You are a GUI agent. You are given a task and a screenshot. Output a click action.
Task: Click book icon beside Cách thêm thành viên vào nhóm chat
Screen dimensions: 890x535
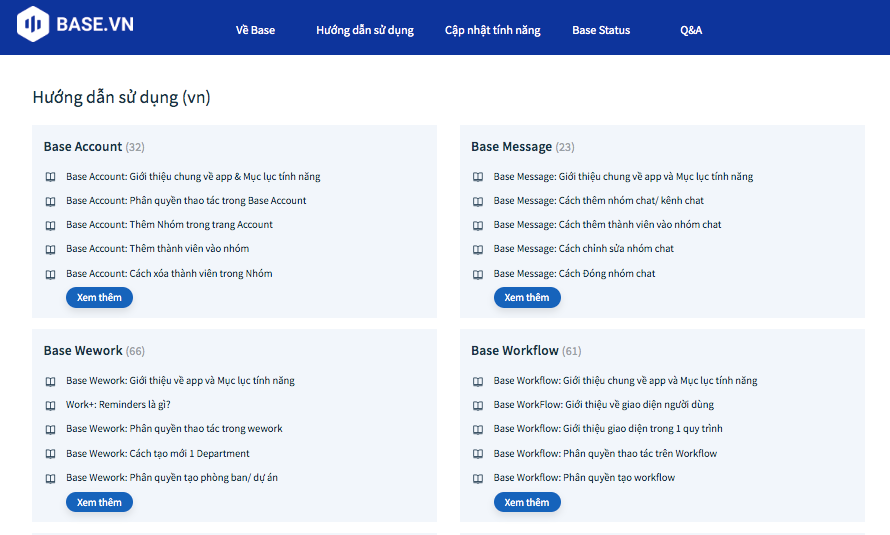coord(478,225)
